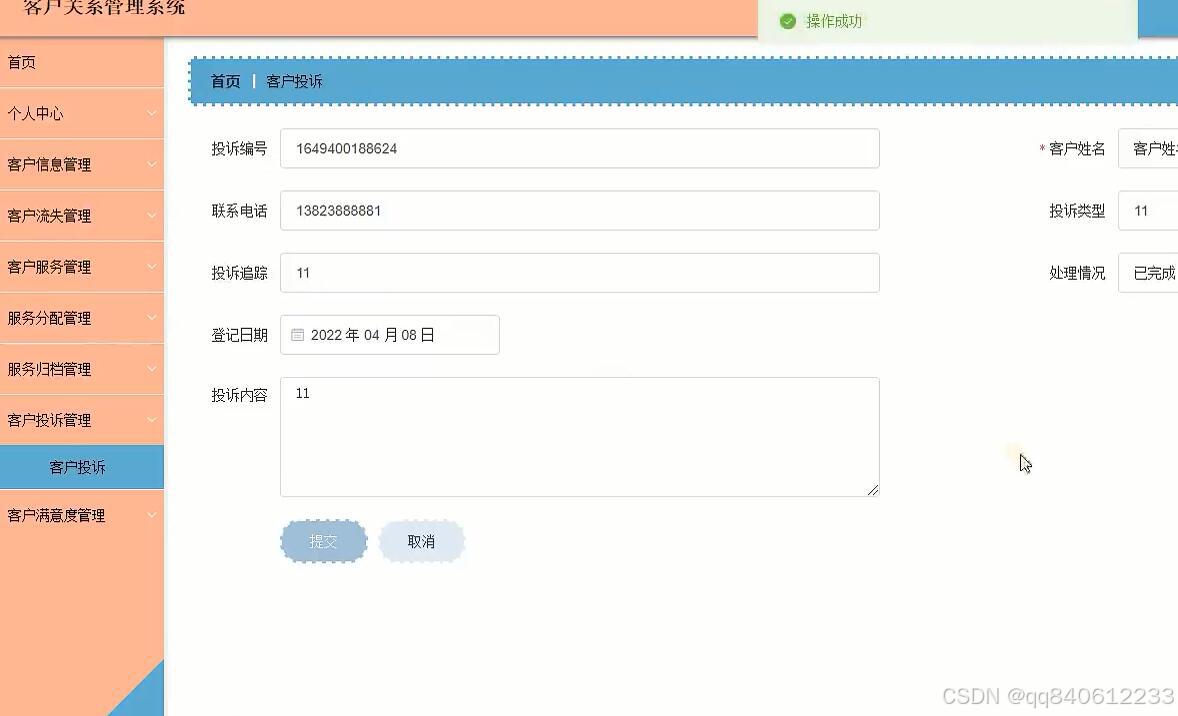Expand the 个人中心 sidebar menu
This screenshot has width=1178, height=716.
point(82,113)
